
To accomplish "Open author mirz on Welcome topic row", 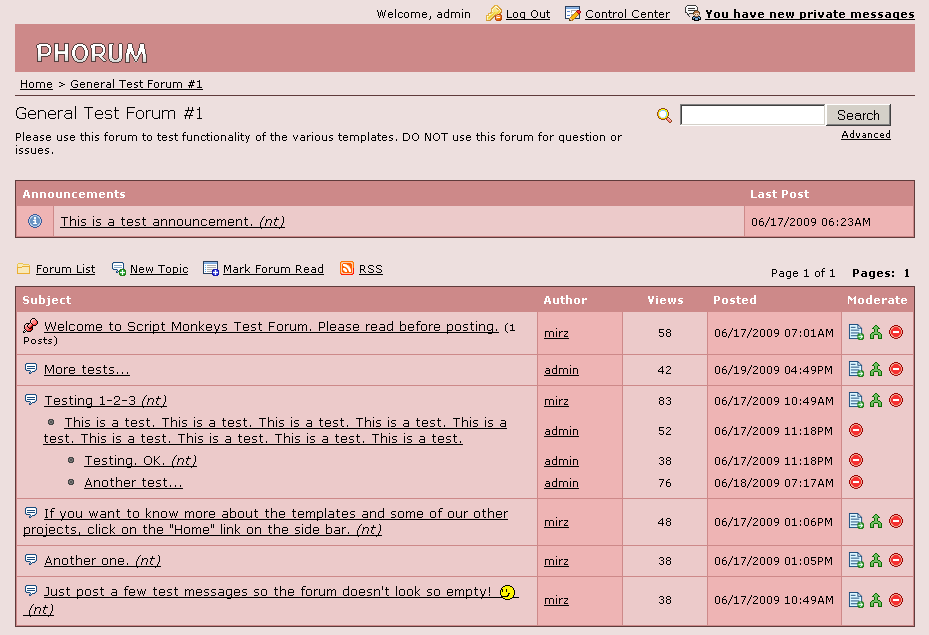I will (556, 333).
